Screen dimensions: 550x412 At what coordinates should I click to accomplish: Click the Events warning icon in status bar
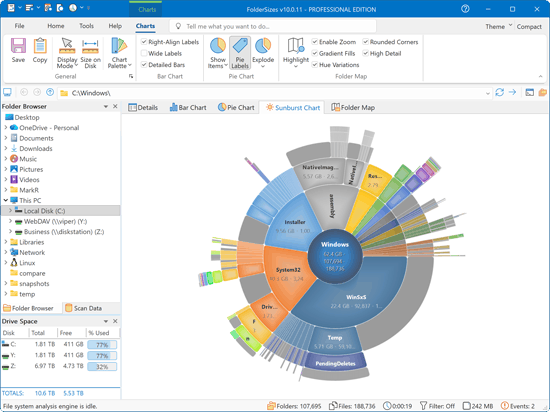coord(504,406)
